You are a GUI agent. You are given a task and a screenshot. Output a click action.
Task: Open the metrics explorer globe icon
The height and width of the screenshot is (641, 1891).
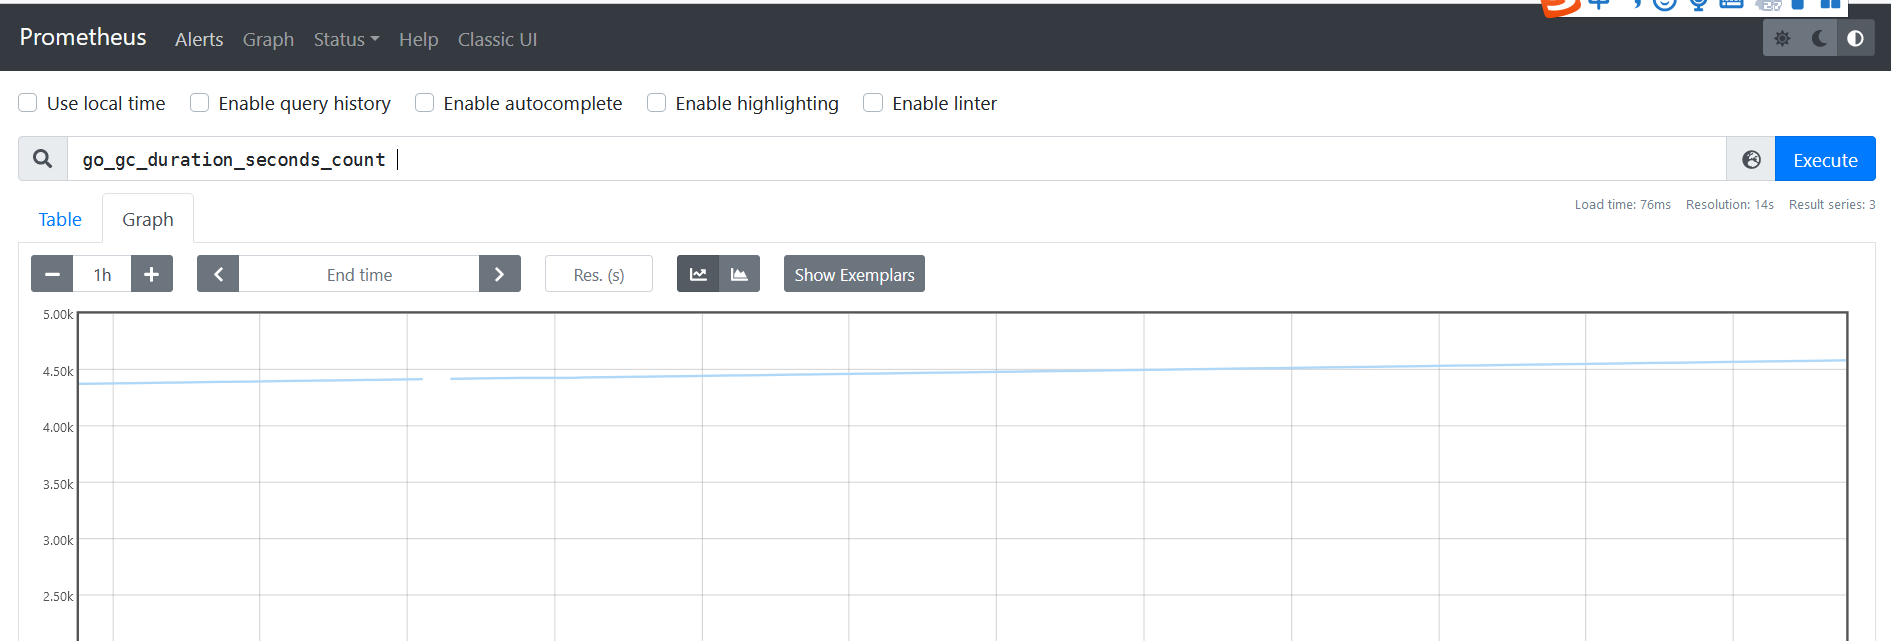coord(1751,159)
